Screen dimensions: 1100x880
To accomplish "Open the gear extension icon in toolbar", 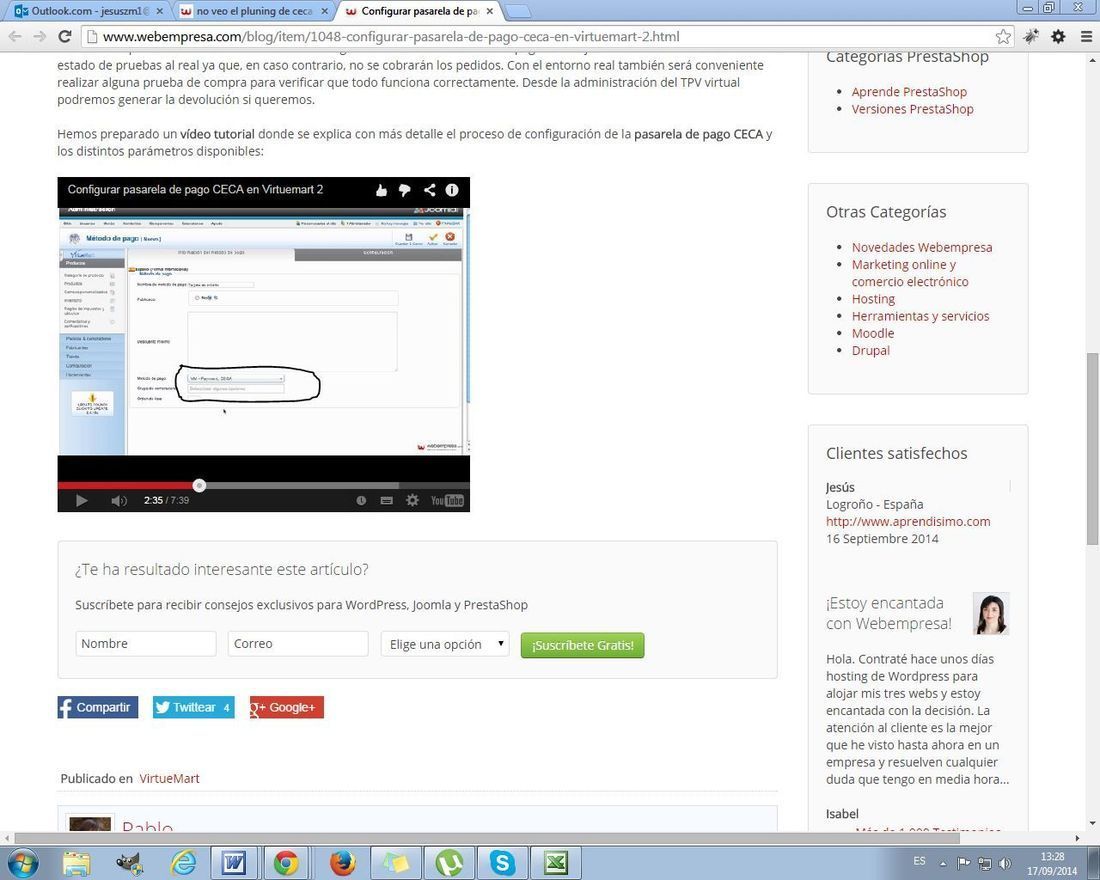I will tap(1058, 36).
